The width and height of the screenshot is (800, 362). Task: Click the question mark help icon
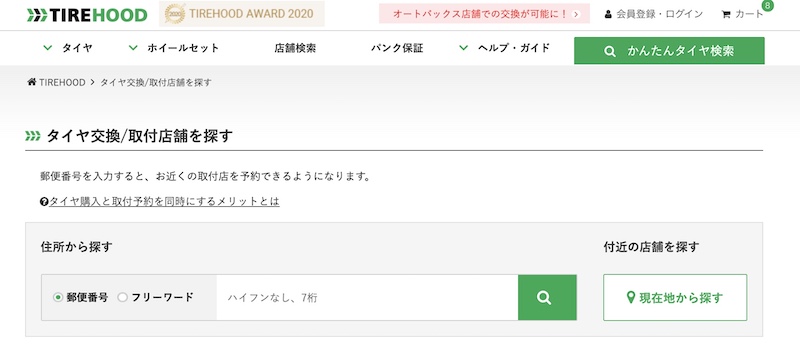(44, 202)
